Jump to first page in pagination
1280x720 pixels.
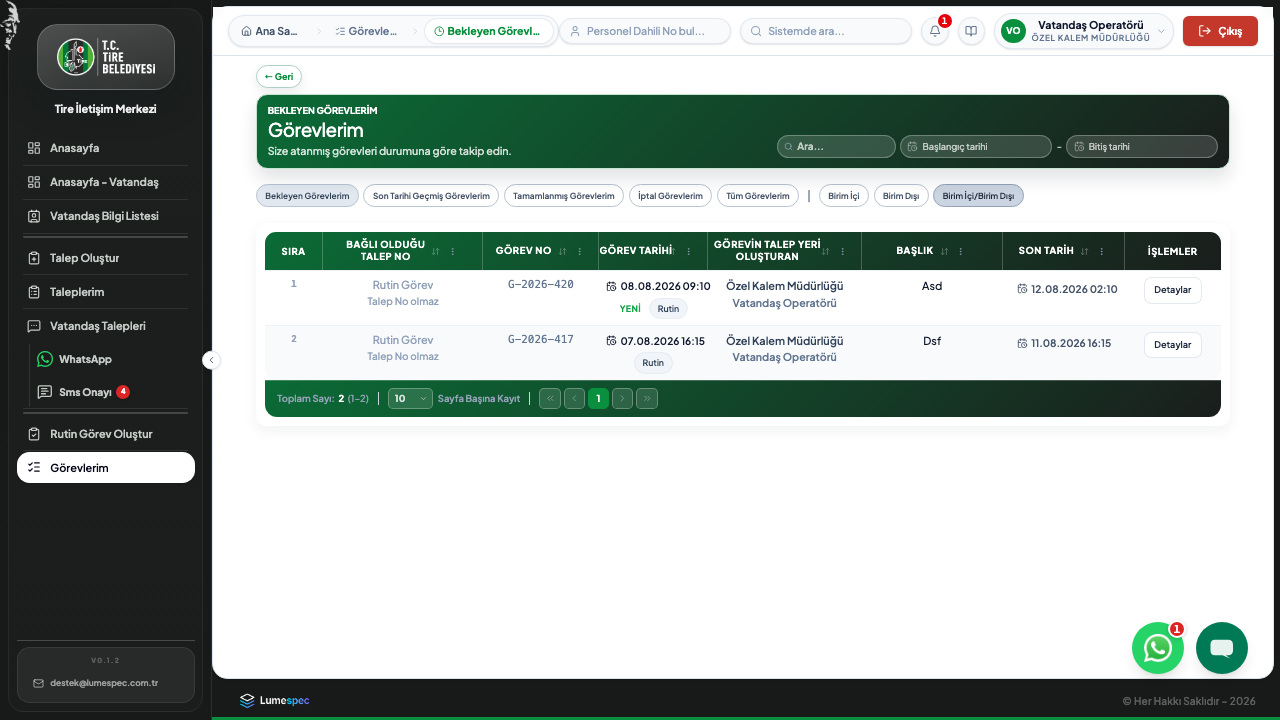click(x=550, y=398)
